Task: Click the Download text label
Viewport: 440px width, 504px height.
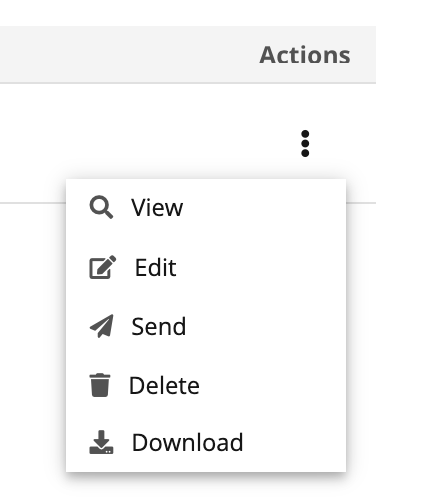Action: [x=188, y=442]
